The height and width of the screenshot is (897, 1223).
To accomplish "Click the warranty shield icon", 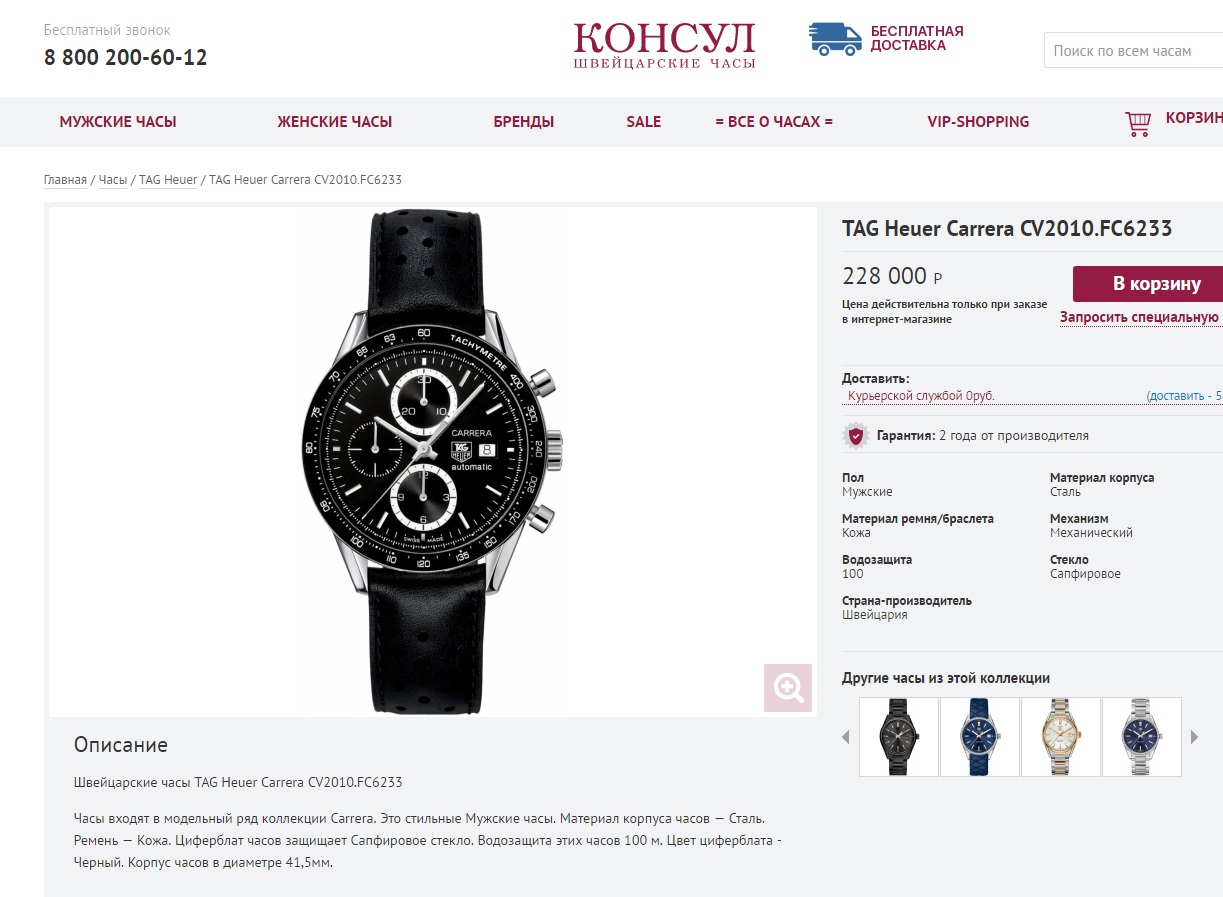I will pos(855,436).
